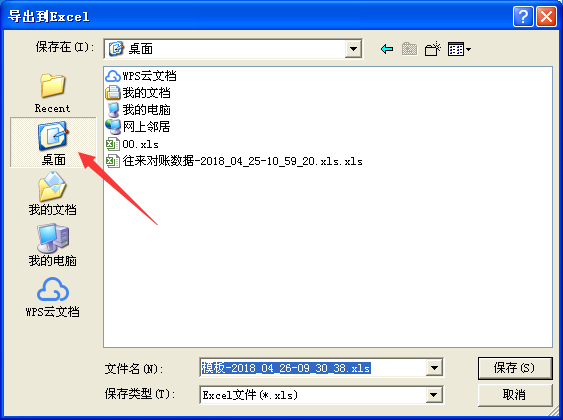The width and height of the screenshot is (563, 420).
Task: Expand the 保存类型 dropdown arrow
Action: tap(434, 395)
